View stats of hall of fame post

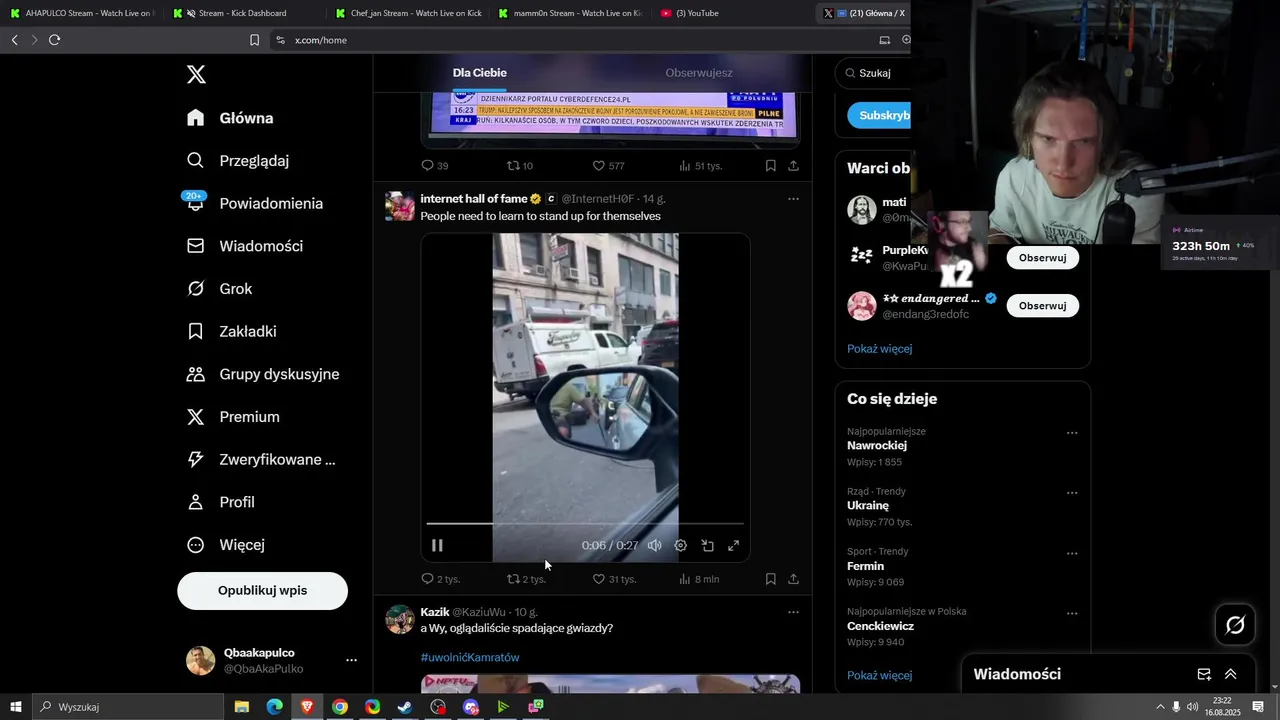click(x=699, y=579)
